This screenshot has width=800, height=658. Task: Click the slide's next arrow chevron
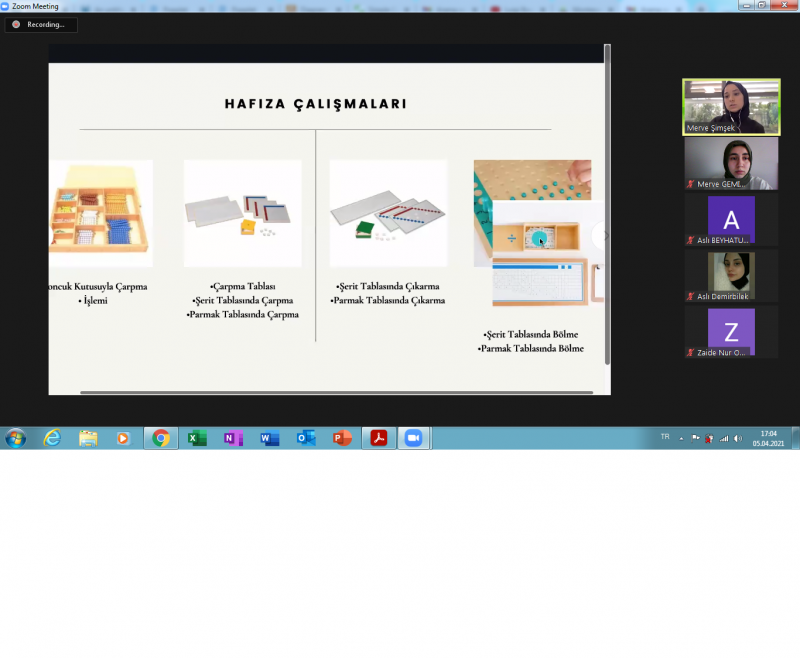601,236
